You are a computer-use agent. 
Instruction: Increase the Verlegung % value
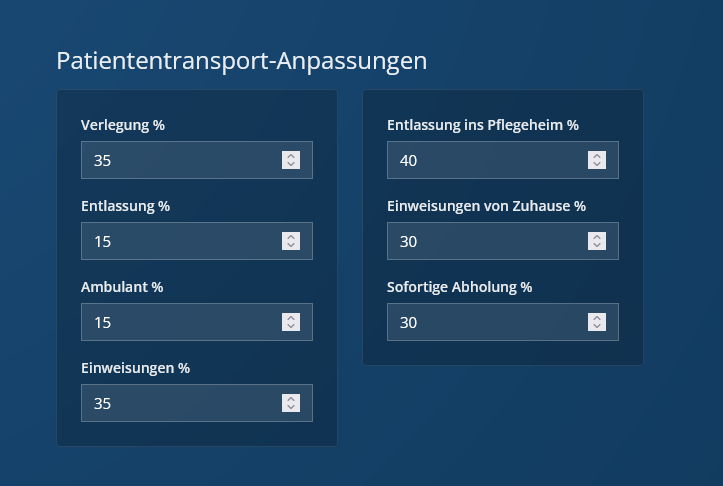[x=291, y=156]
